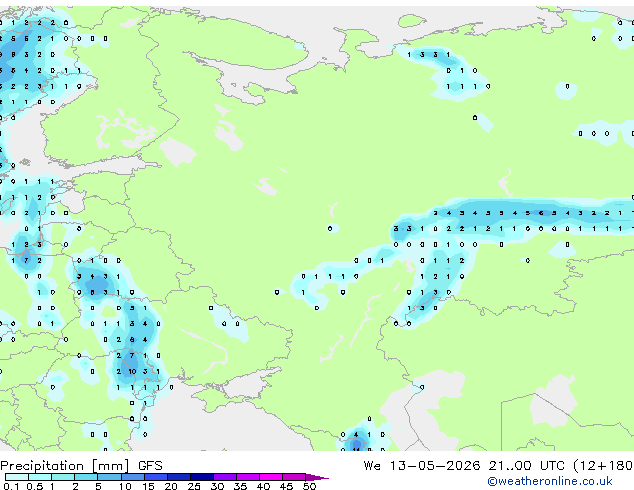The width and height of the screenshot is (634, 490).
Task: Select the (12+180 forecast offset text
Action: tap(603, 466)
